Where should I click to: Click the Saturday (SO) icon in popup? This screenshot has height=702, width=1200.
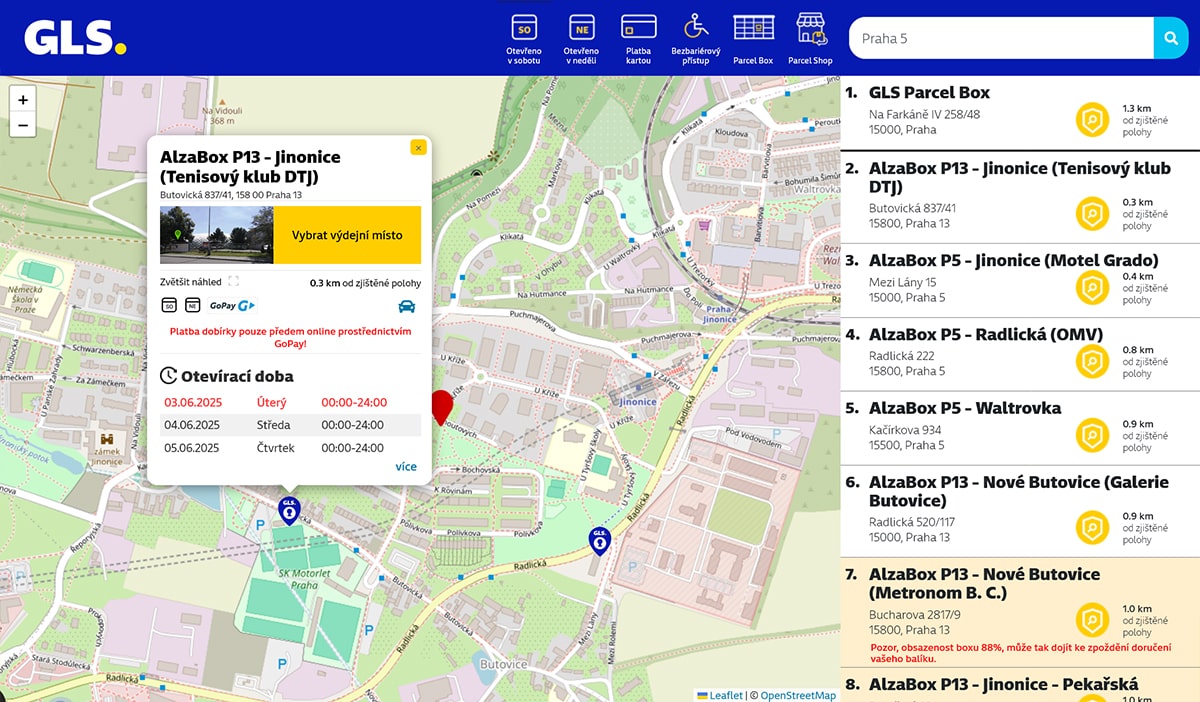169,305
